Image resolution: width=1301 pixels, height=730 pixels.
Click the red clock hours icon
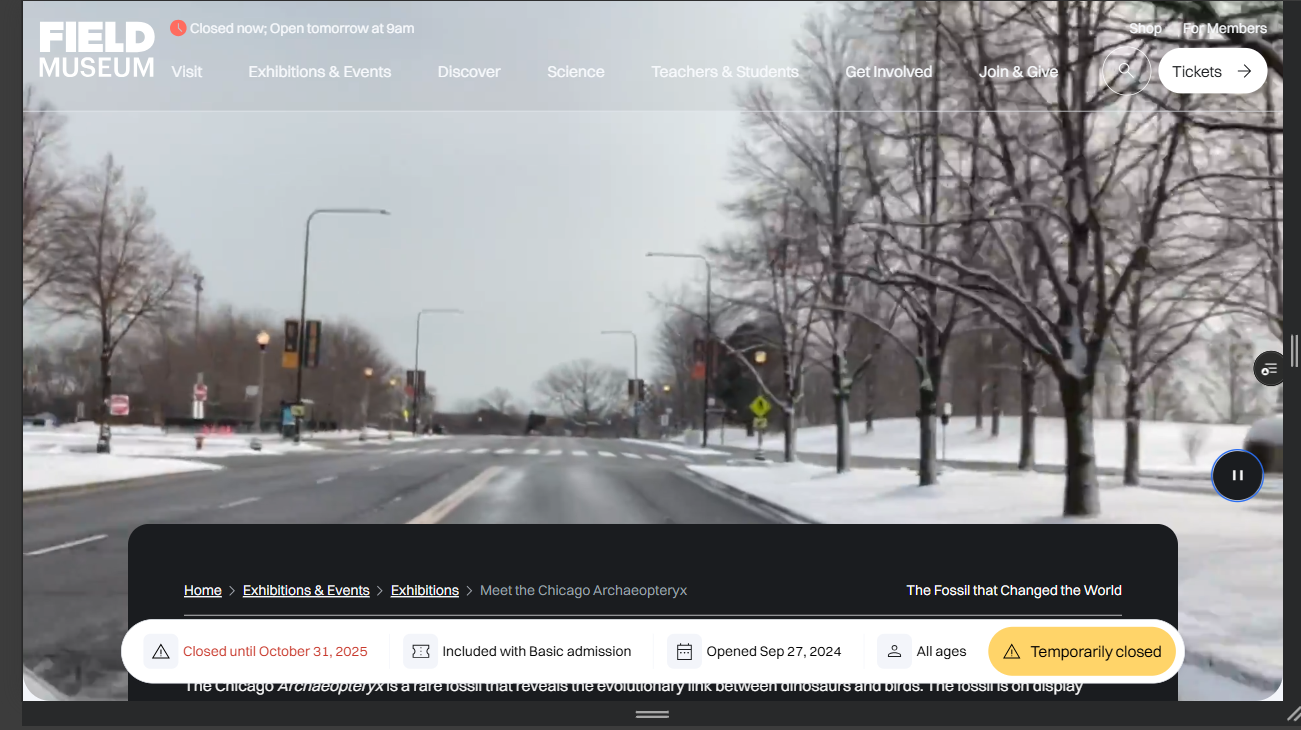coord(178,28)
